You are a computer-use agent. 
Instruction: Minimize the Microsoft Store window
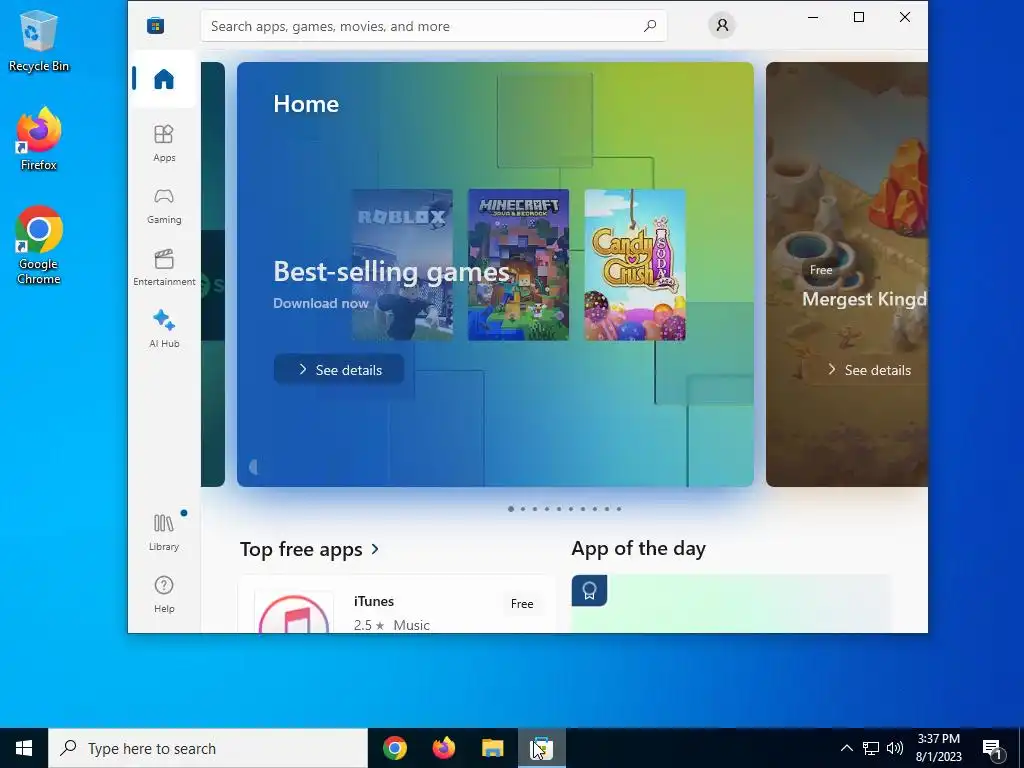[813, 17]
